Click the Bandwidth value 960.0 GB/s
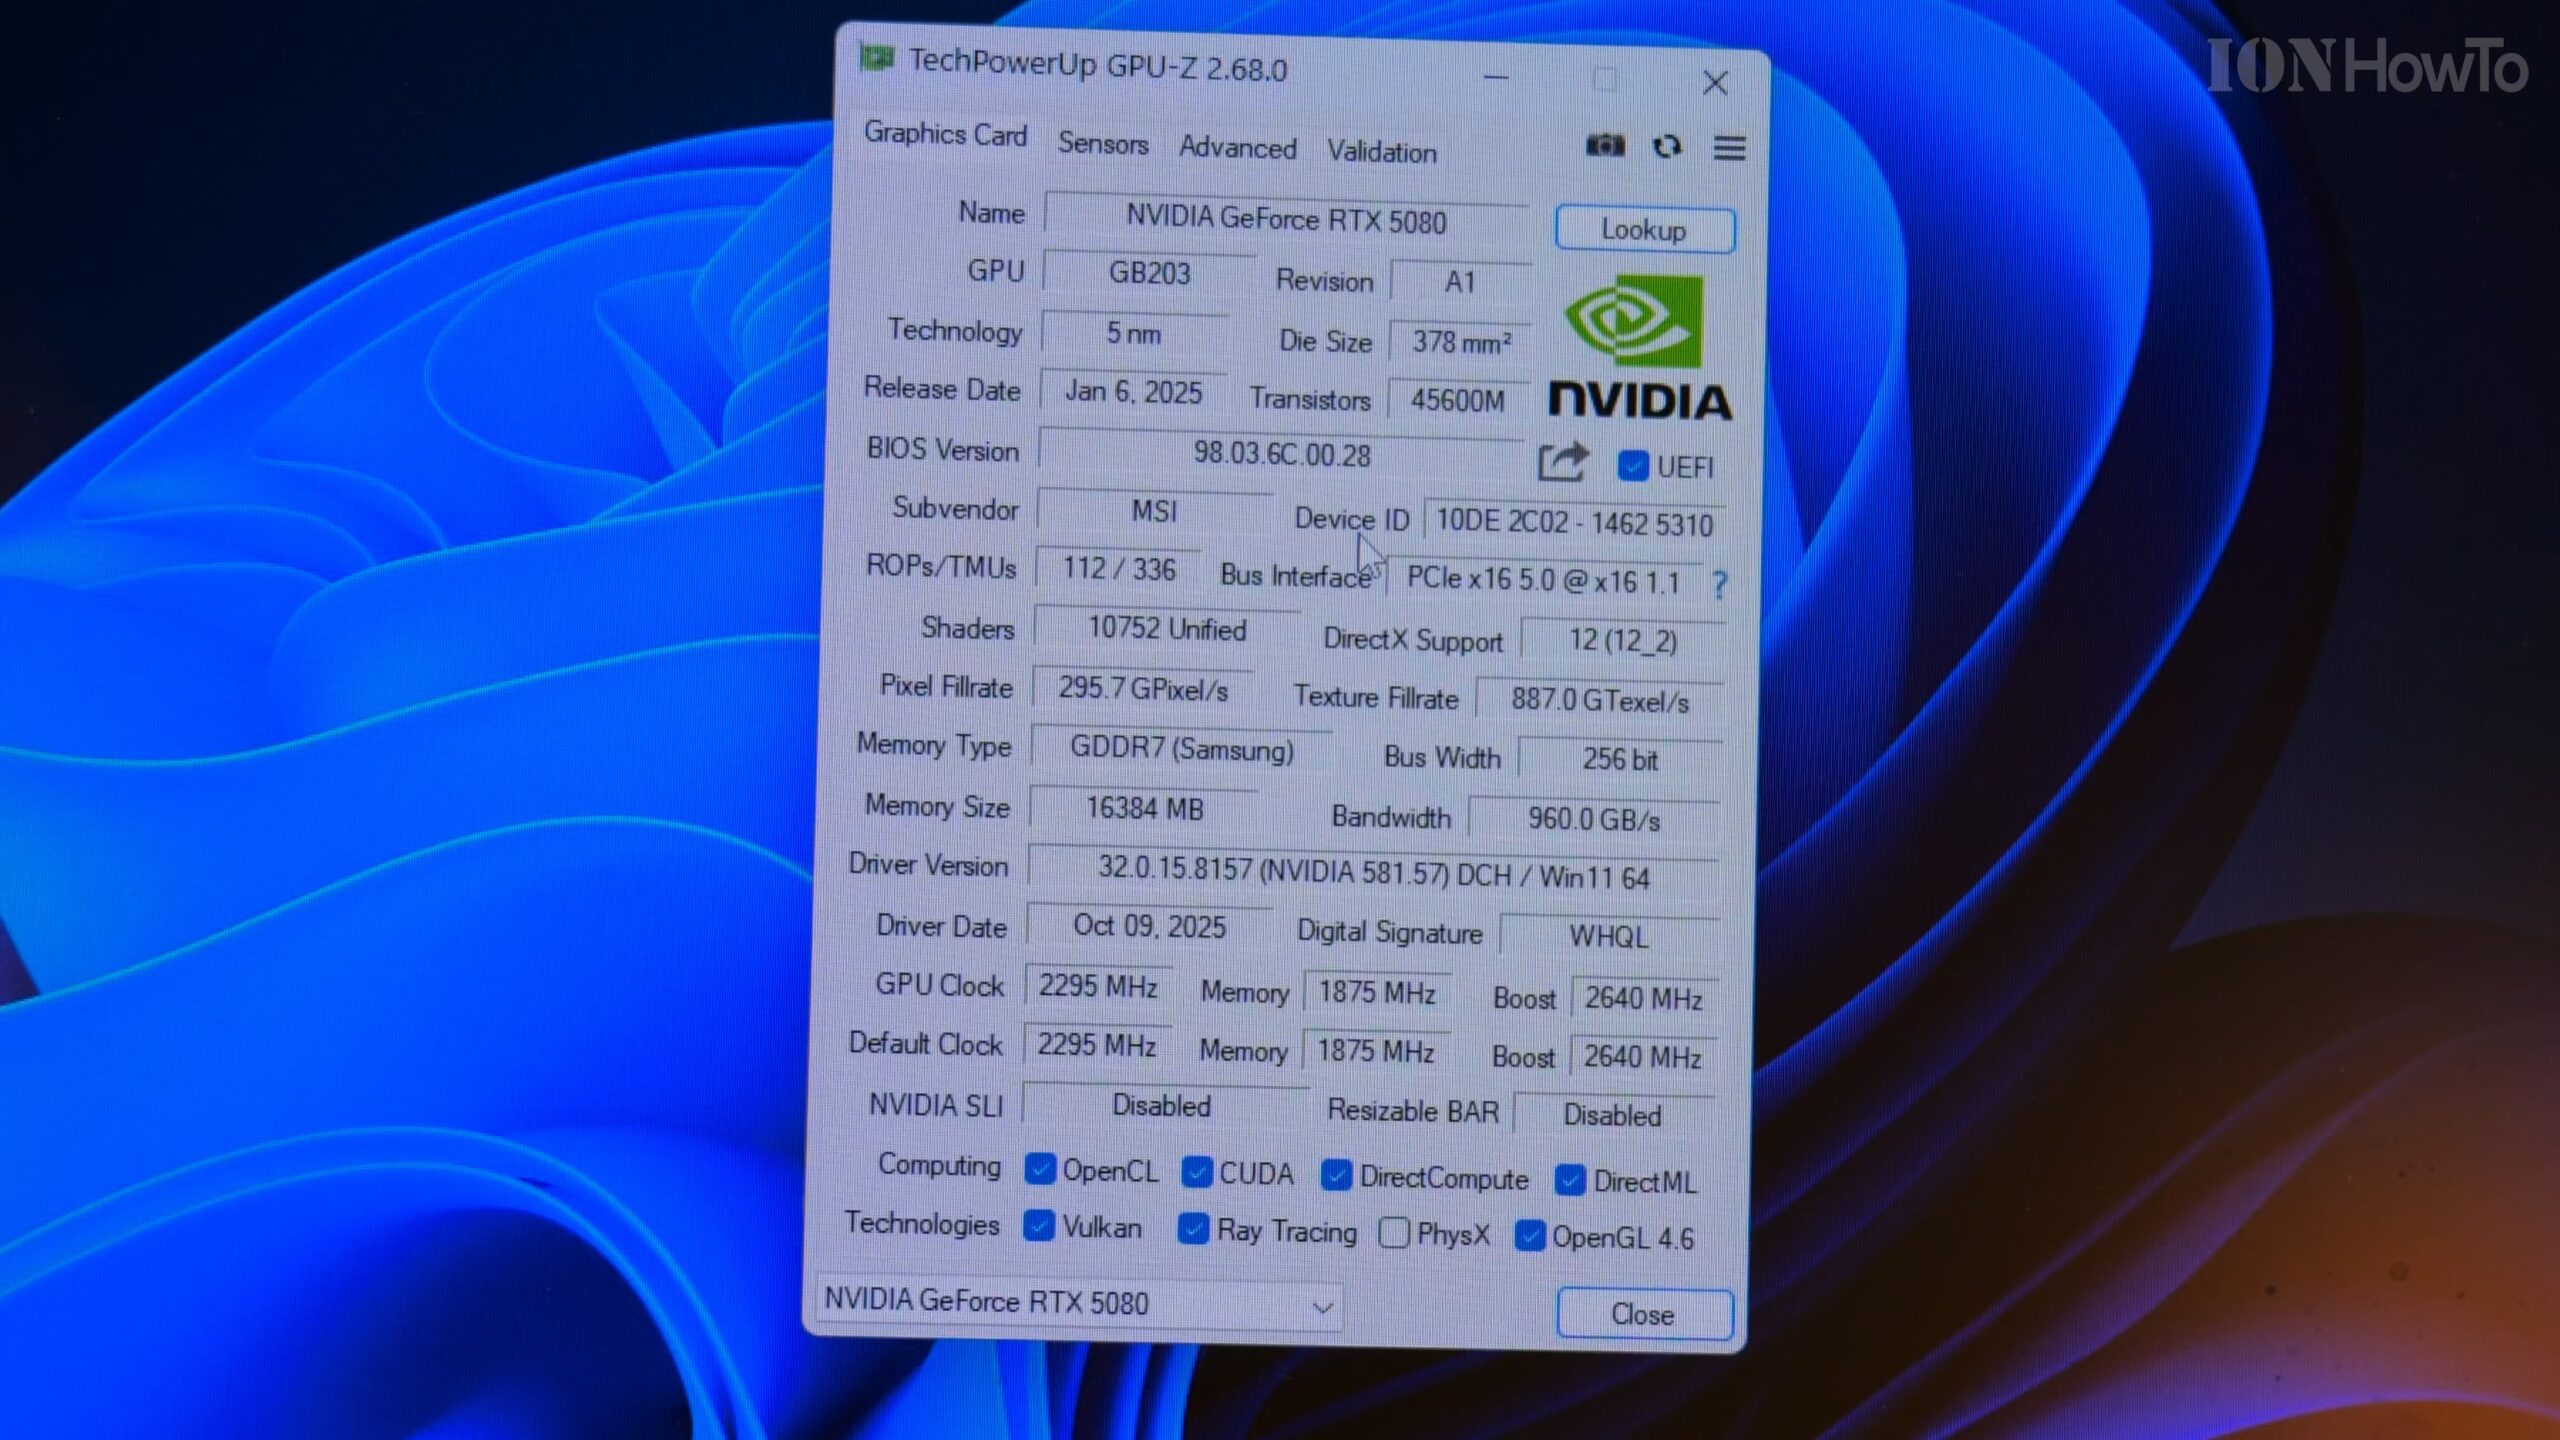The width and height of the screenshot is (2560, 1440). tap(1594, 820)
